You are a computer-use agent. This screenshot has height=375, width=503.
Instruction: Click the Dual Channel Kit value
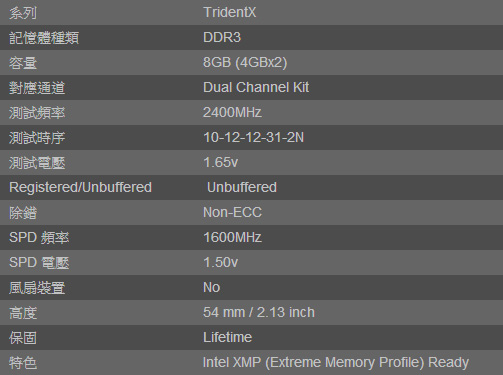pos(256,87)
